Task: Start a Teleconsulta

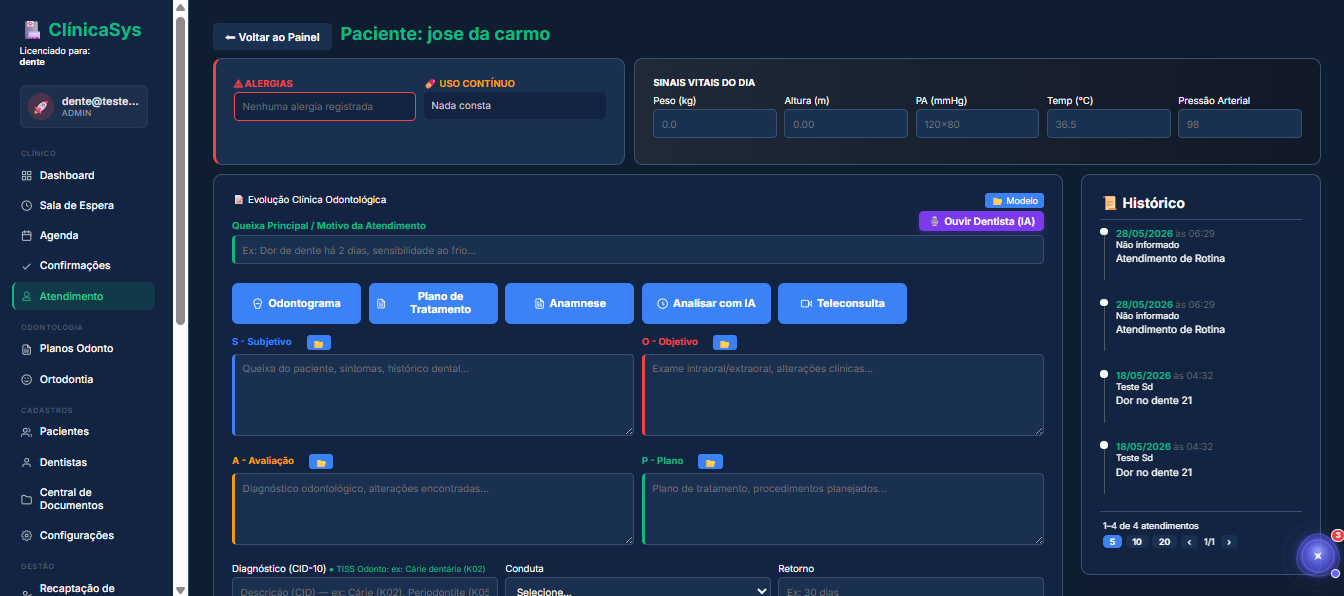Action: (x=843, y=303)
